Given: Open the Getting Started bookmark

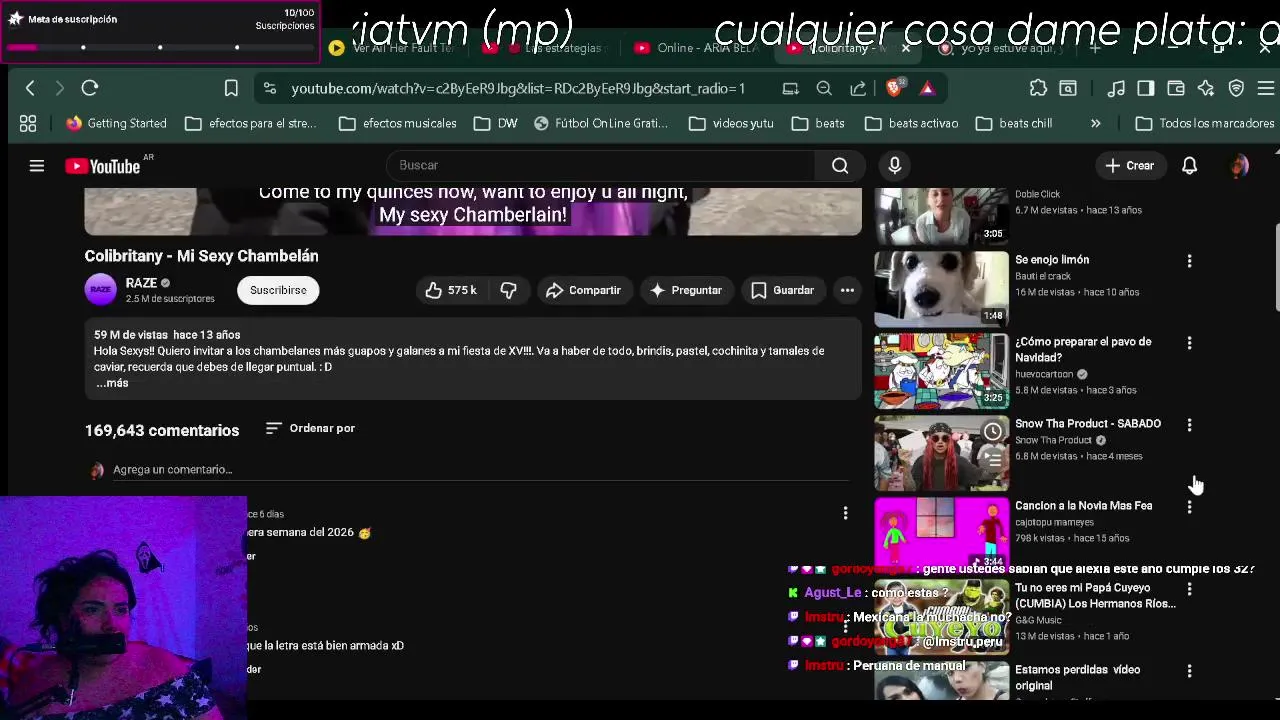Looking at the screenshot, I should coord(117,123).
